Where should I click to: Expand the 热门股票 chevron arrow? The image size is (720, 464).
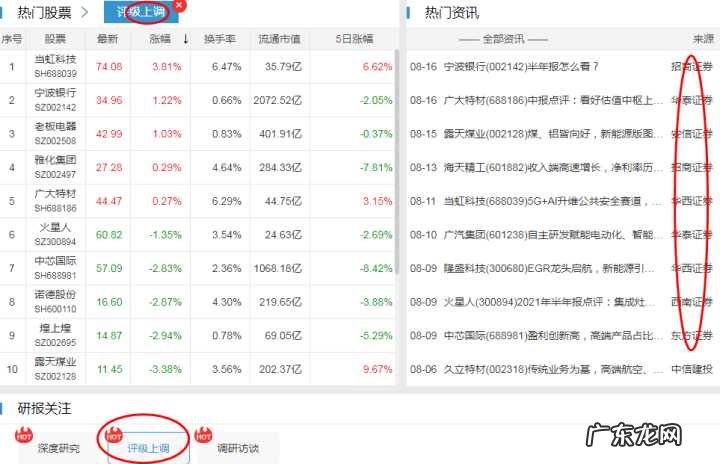[84, 12]
